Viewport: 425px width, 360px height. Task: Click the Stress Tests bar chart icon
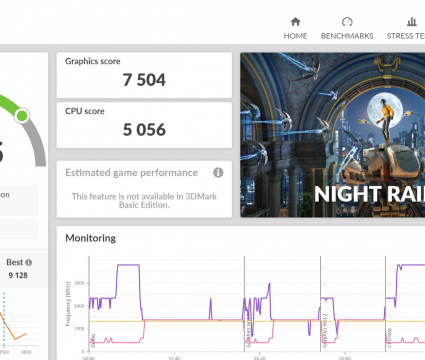click(x=412, y=22)
